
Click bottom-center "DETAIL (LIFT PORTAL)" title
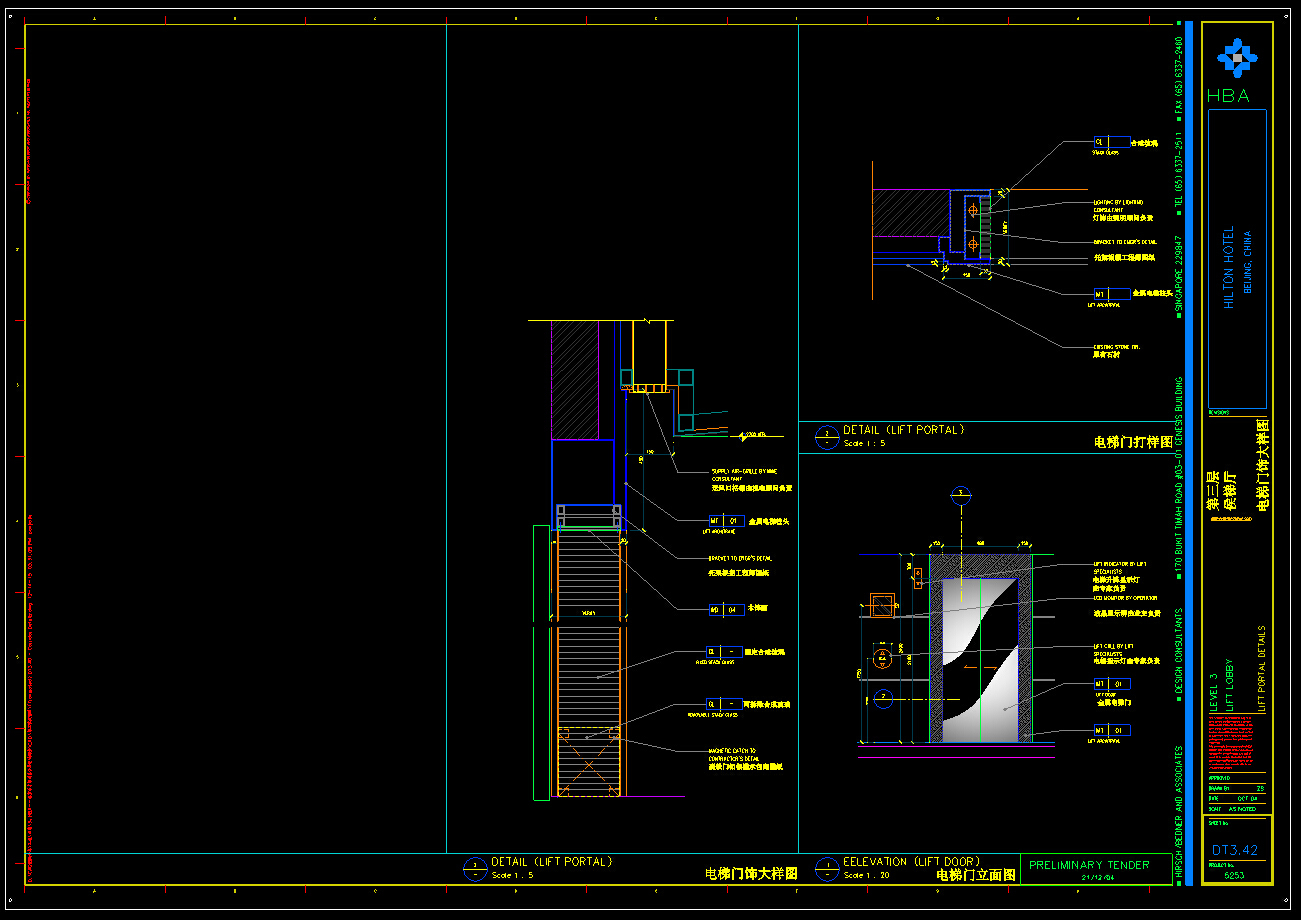[x=552, y=861]
